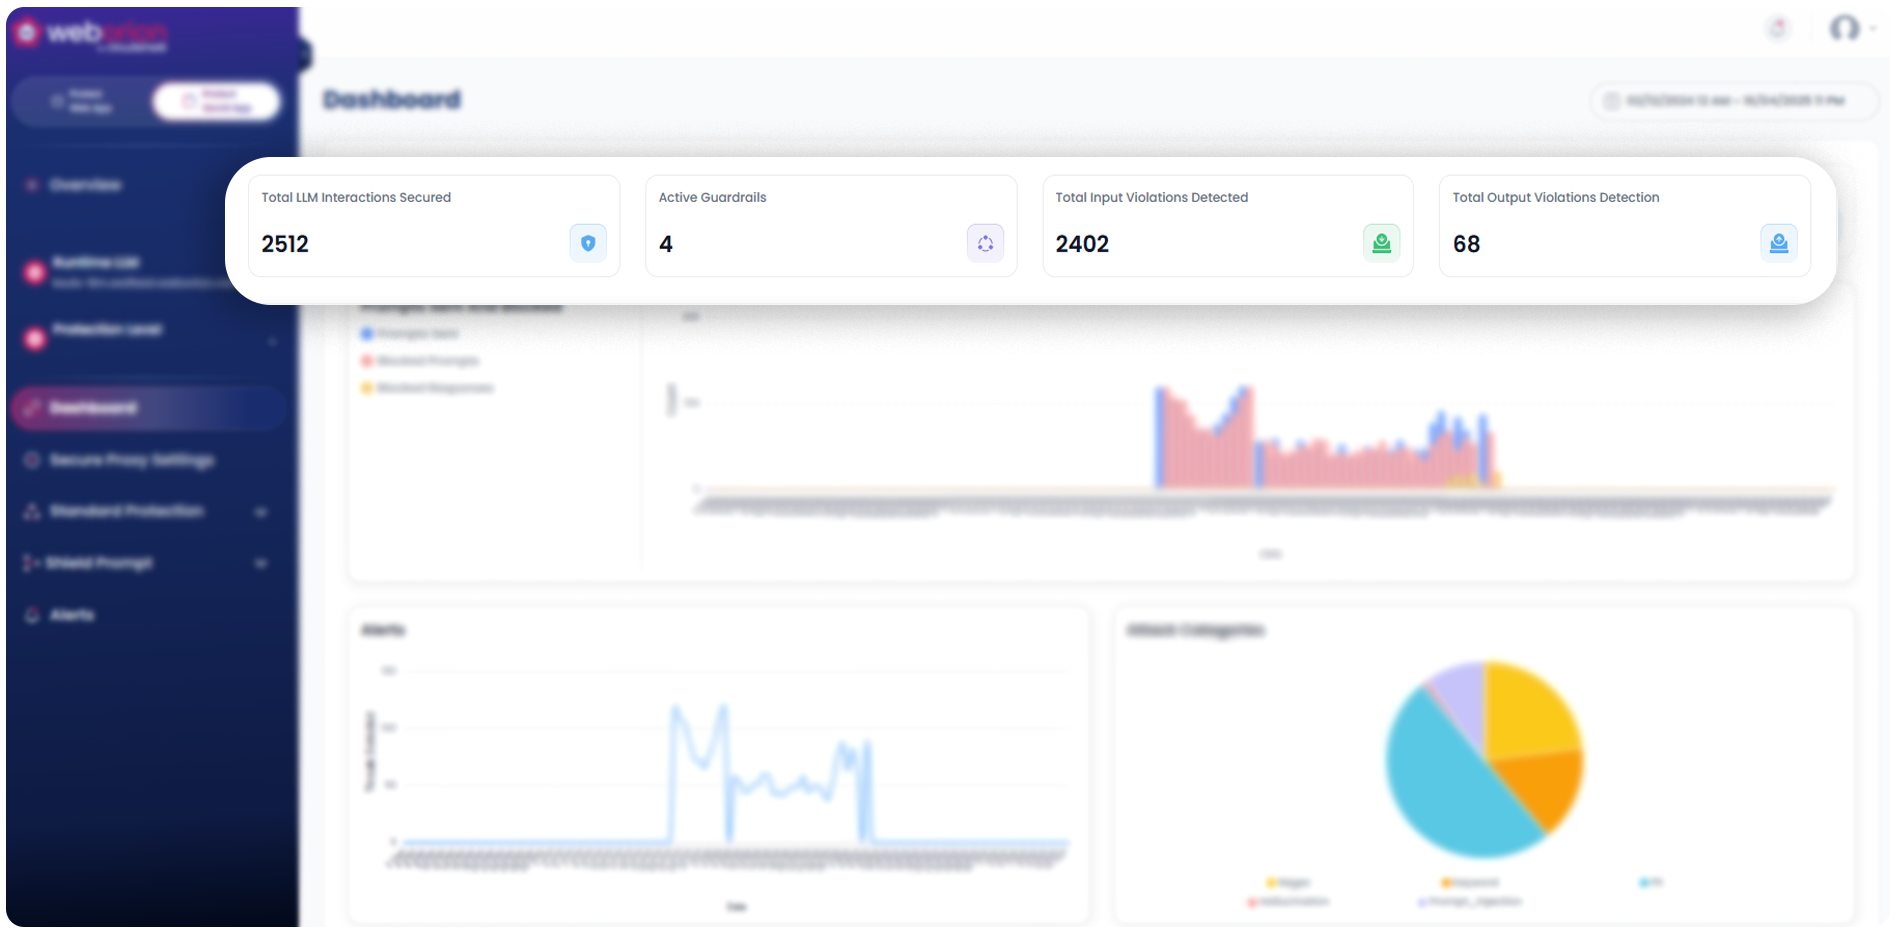Expand the Standard Protection submenu chevron
The height and width of the screenshot is (942, 1901).
[x=261, y=512]
